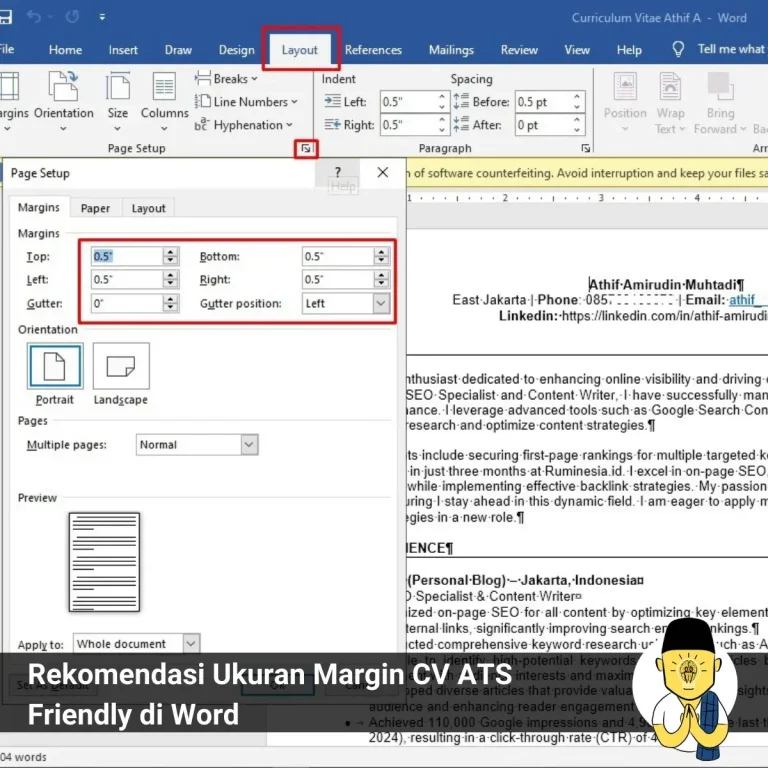Click the Redo icon in quick access
Viewport: 768px width, 768px height.
(x=72, y=17)
